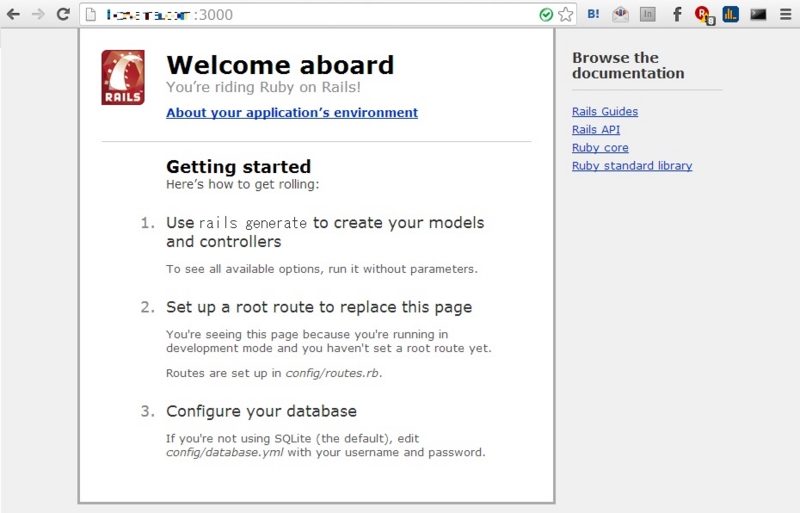The width and height of the screenshot is (800, 513).
Task: Open About your application's environment link
Action: click(x=292, y=112)
